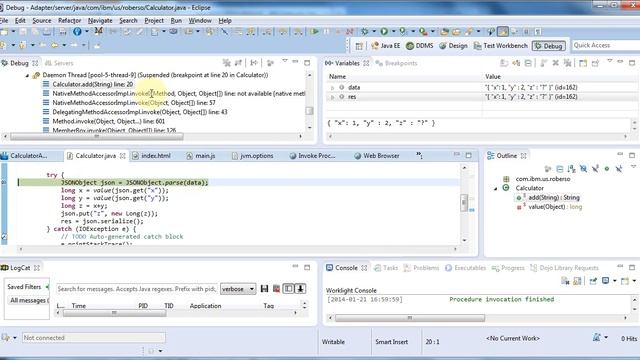
Task: Collapse the Calculator class in Outline
Action: pyautogui.click(x=496, y=189)
